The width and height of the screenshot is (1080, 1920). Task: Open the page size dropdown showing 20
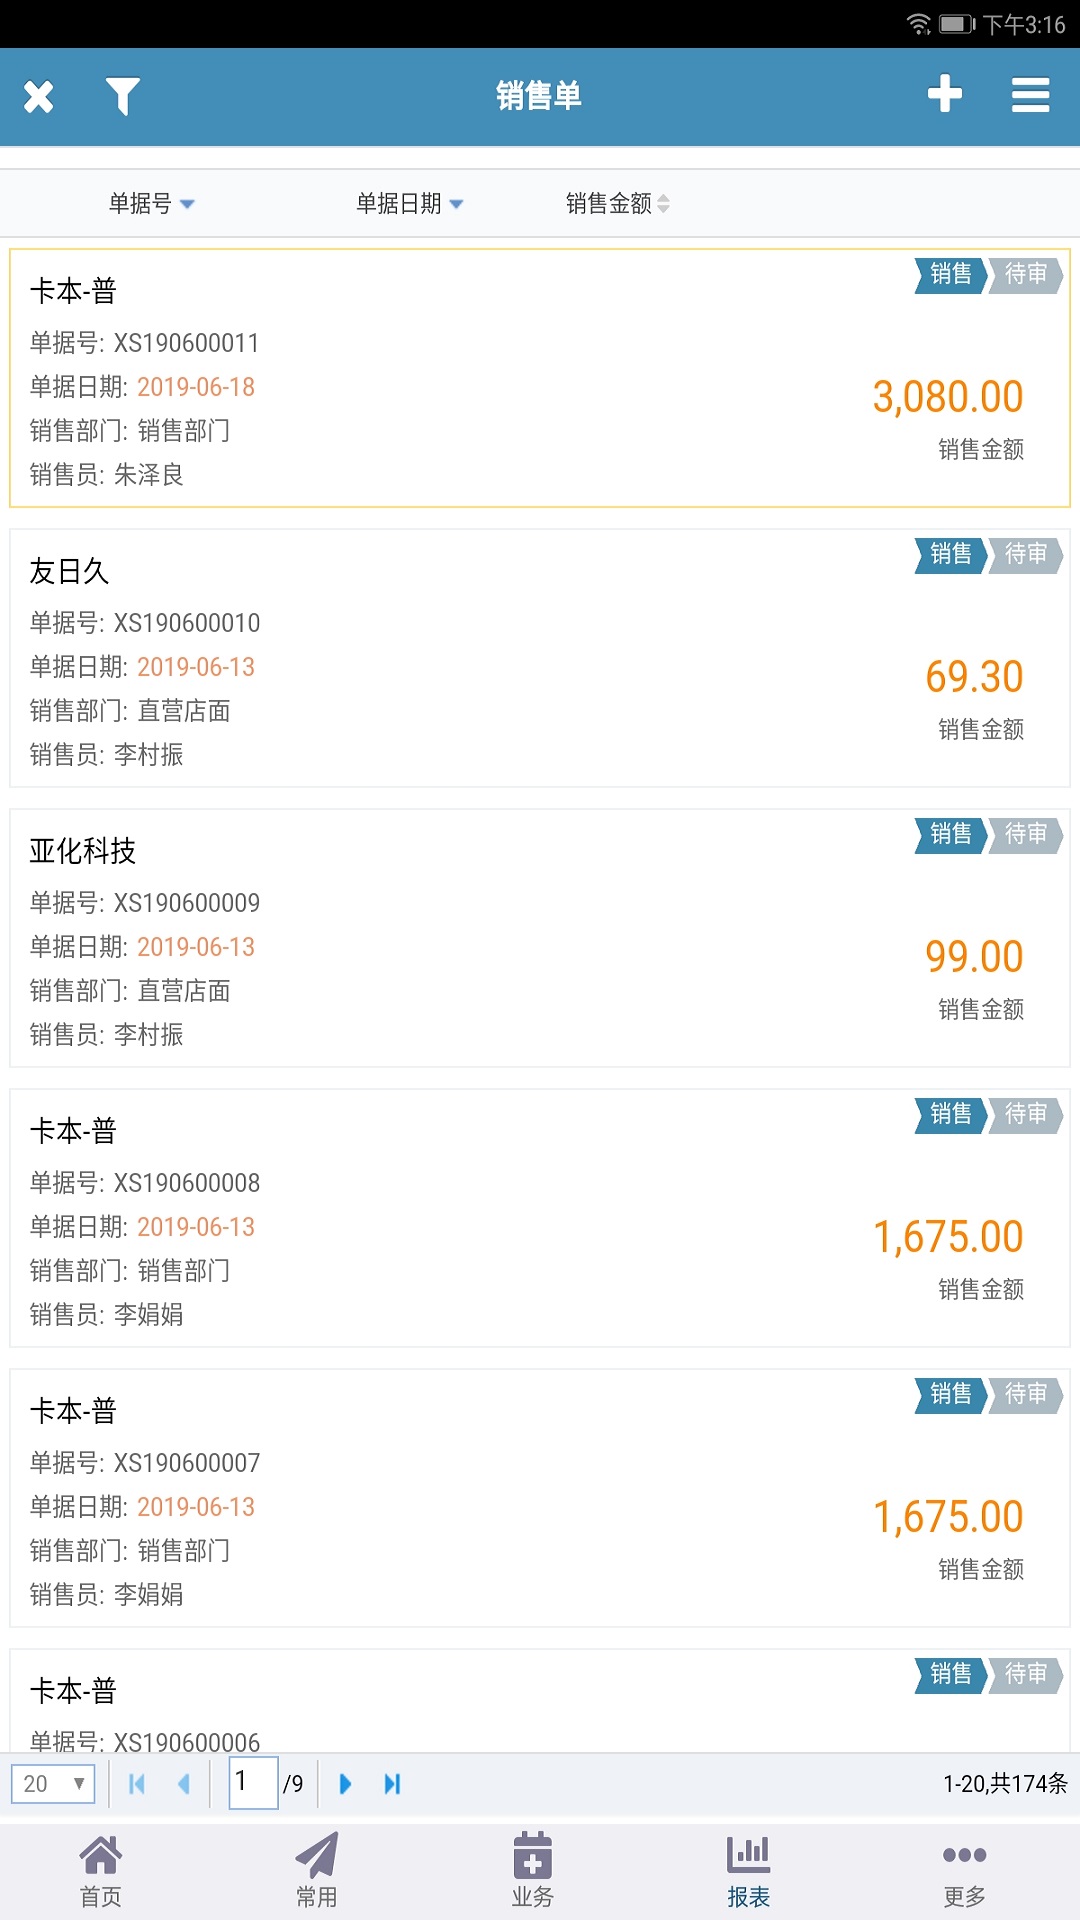[53, 1783]
